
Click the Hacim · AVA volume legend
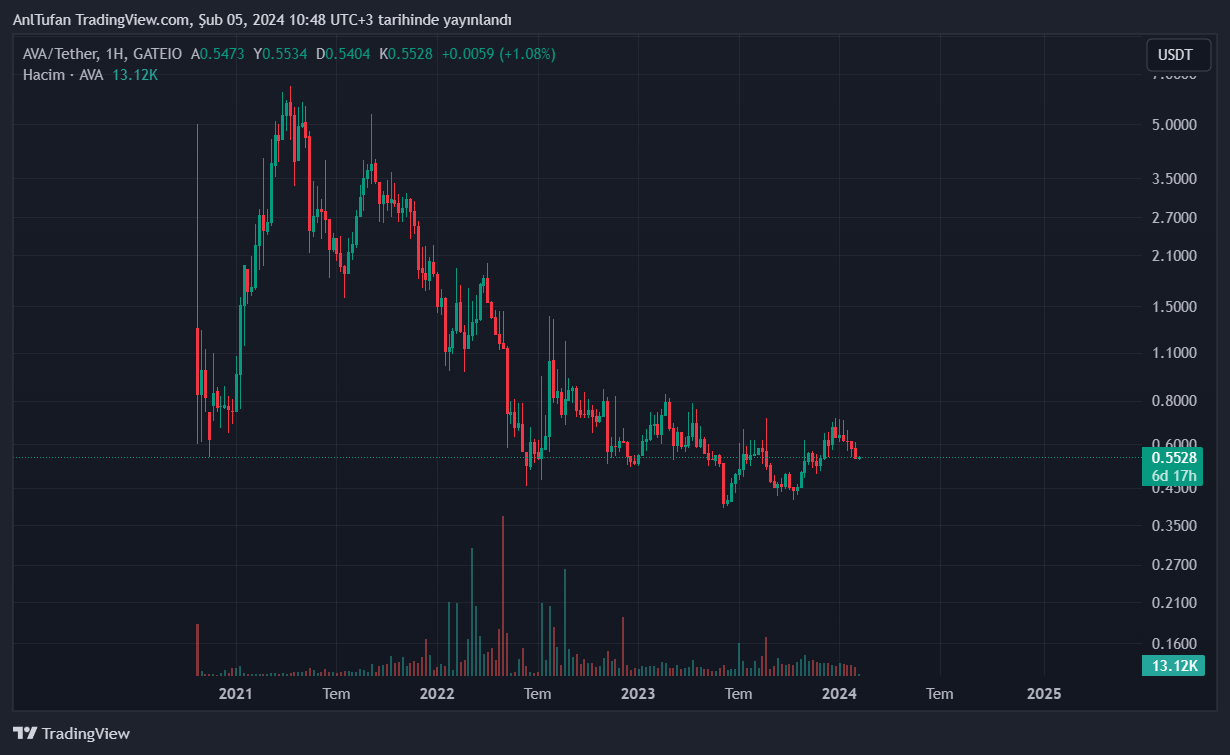coord(62,75)
